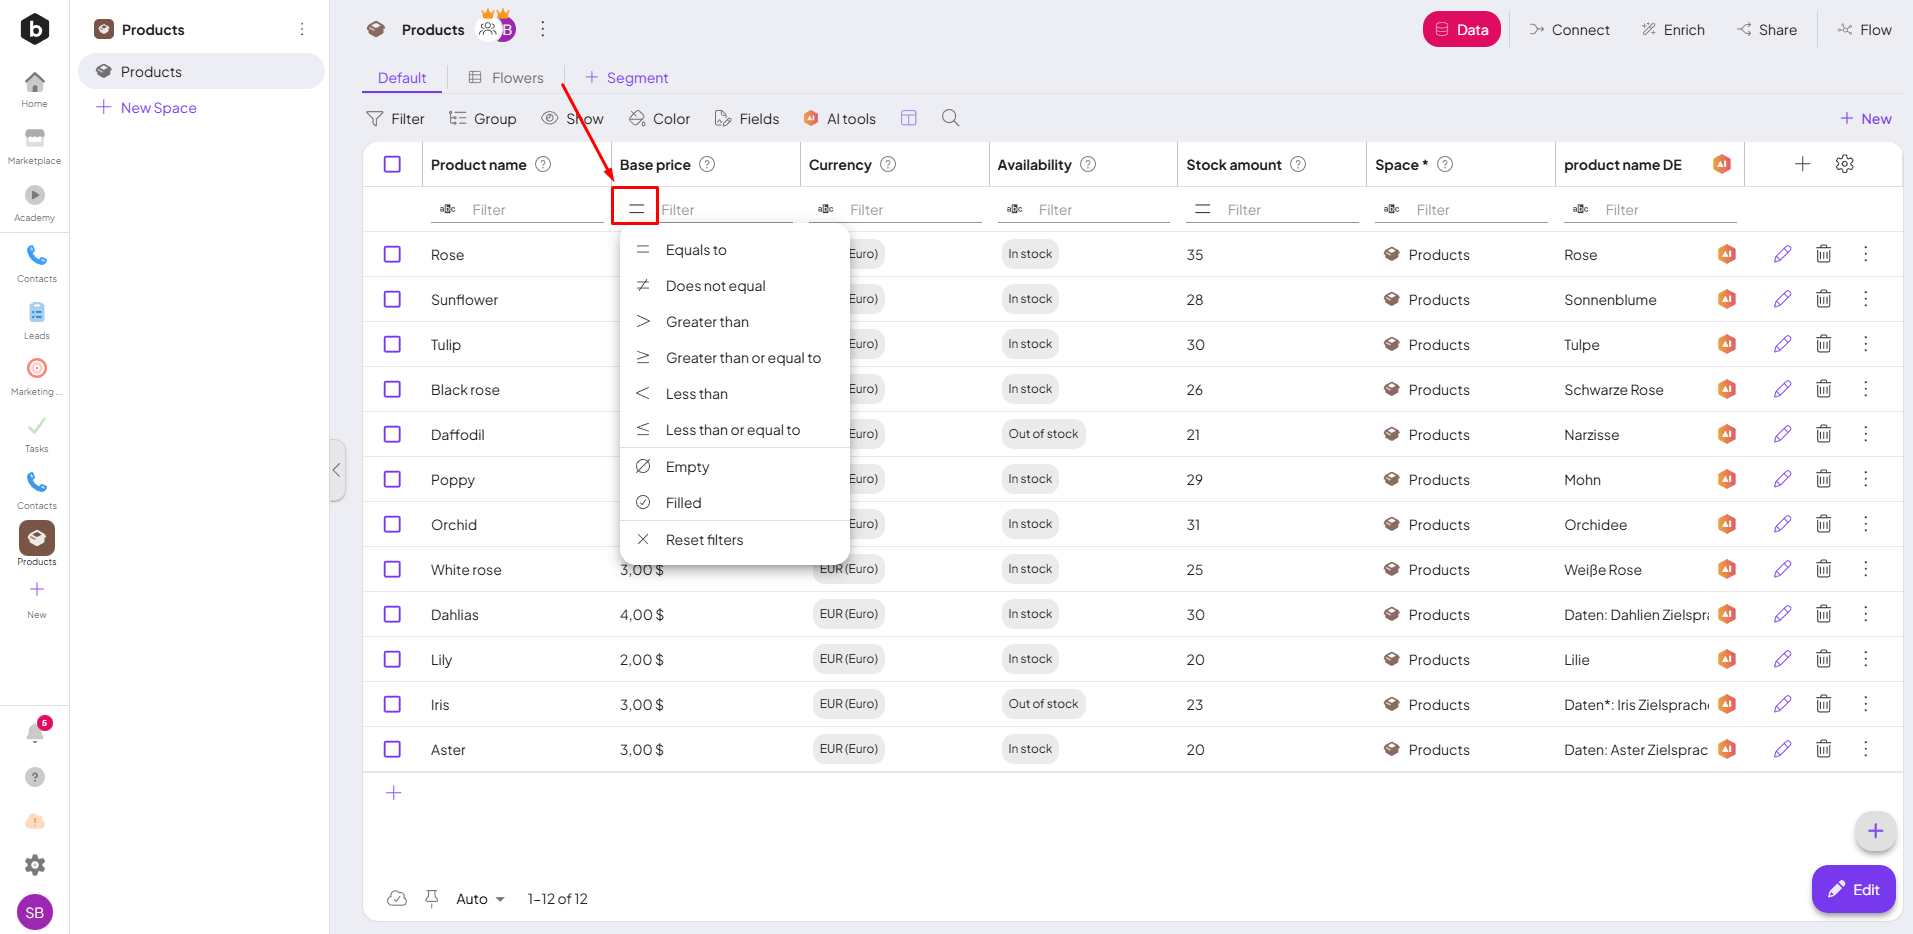The height and width of the screenshot is (934, 1913).
Task: Click the search magnifier icon in toolbar
Action: coord(950,118)
